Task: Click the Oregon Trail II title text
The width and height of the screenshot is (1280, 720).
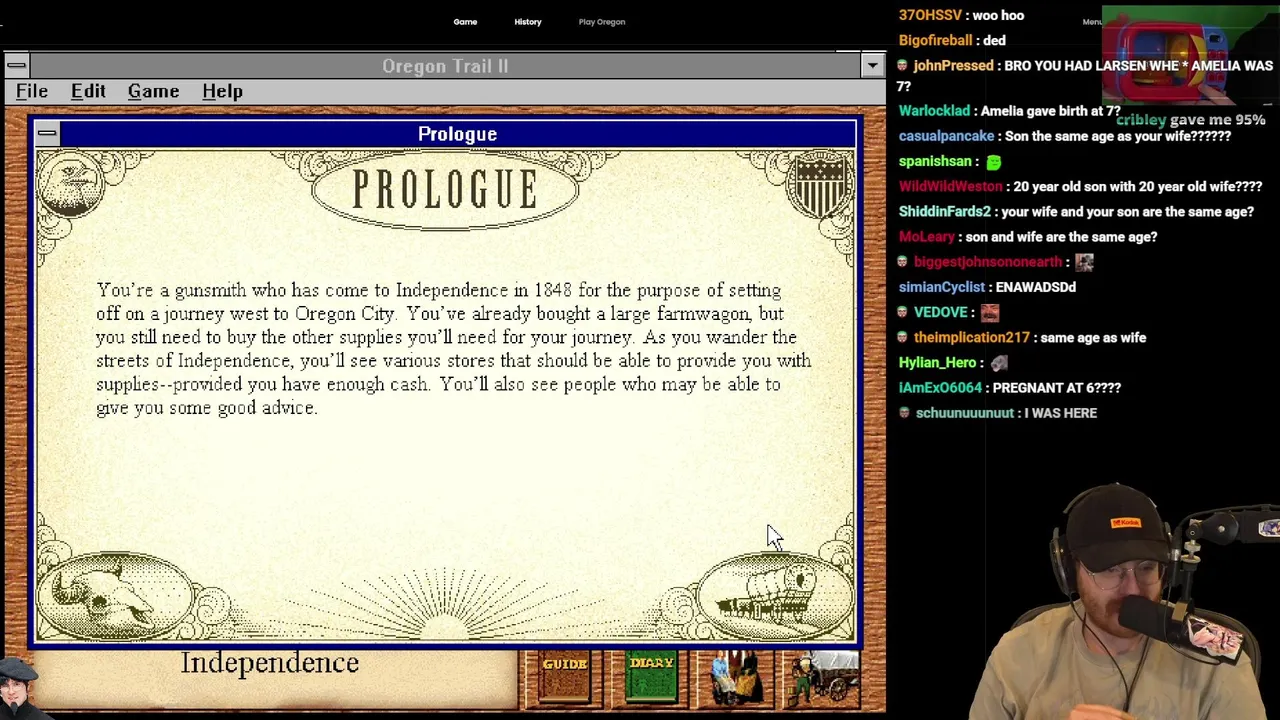Action: [x=445, y=66]
